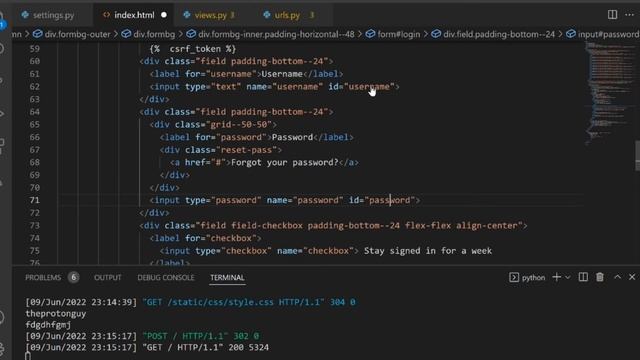640x360 pixels.
Task: Click the POST / HTTP/1.1 302 terminal line
Action: pos(142,336)
